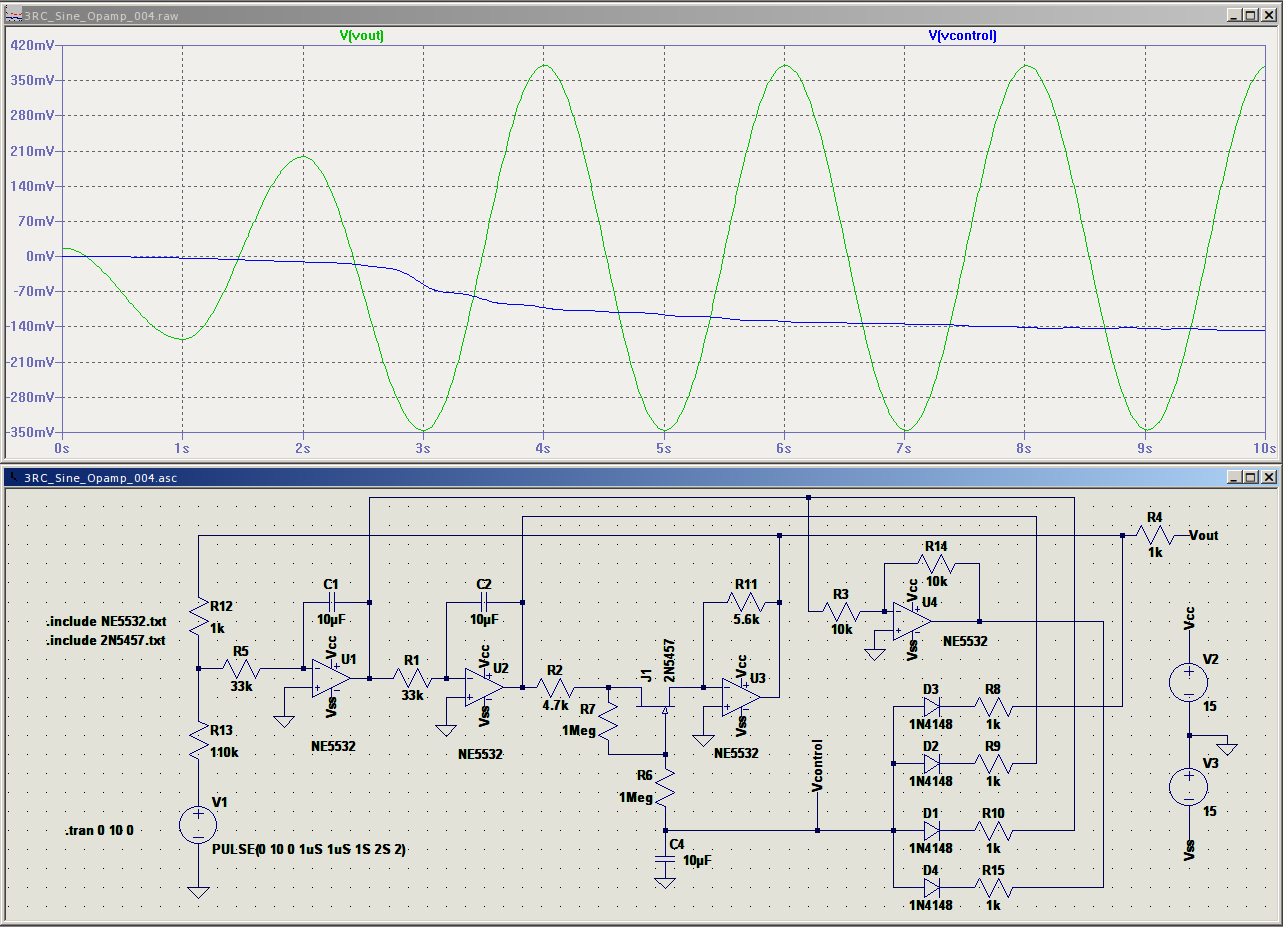
Task: Maximize the .asc schematic window
Action: tap(1252, 477)
